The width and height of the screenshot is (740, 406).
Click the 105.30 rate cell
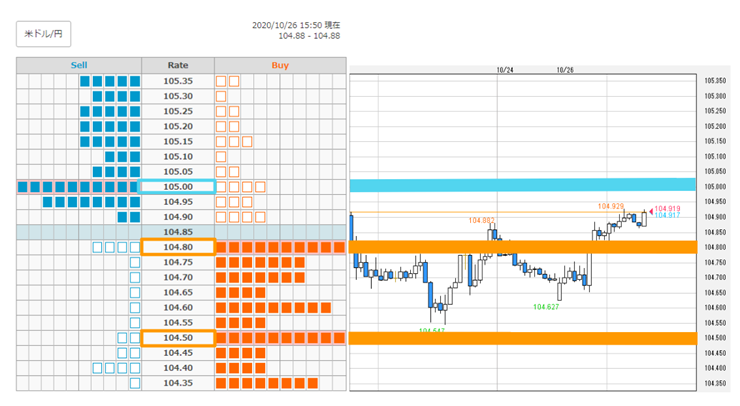click(x=178, y=96)
